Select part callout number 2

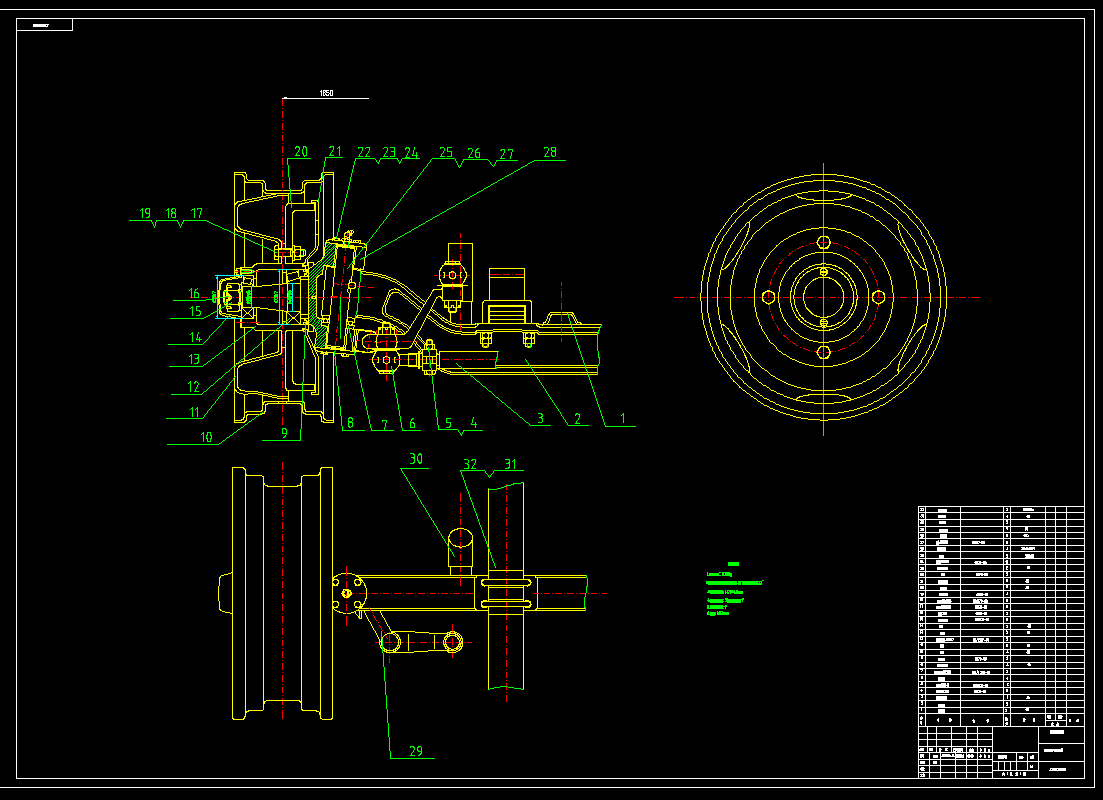(578, 419)
